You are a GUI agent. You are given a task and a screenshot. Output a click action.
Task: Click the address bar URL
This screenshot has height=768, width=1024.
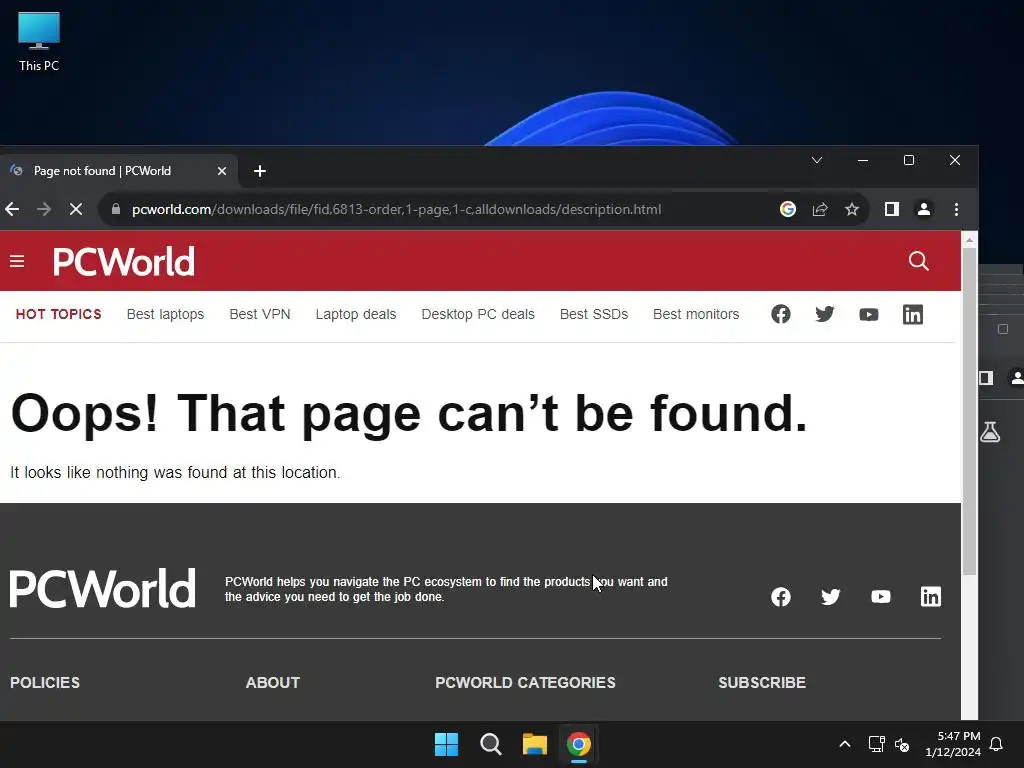[396, 209]
